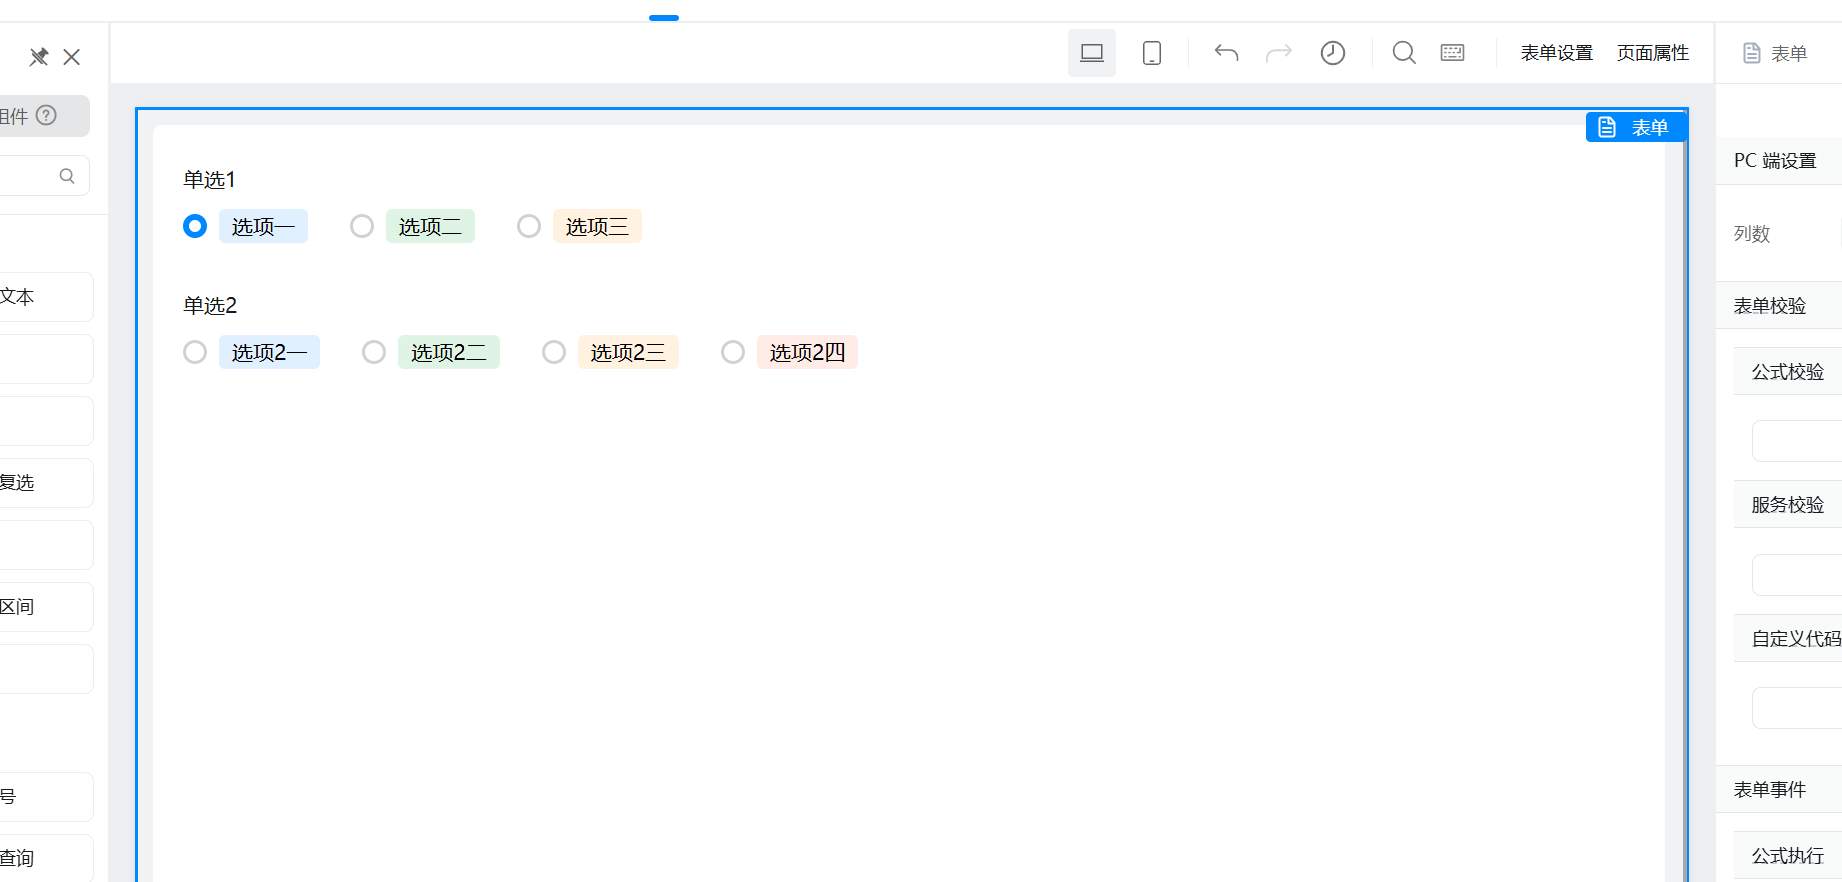Click the red 选项2四 tag label
This screenshot has height=882, width=1842.
click(807, 352)
